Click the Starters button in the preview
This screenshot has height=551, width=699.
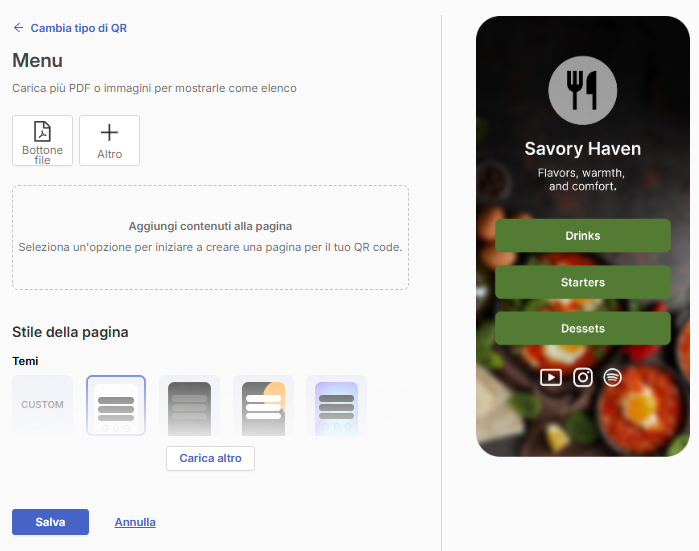(583, 282)
